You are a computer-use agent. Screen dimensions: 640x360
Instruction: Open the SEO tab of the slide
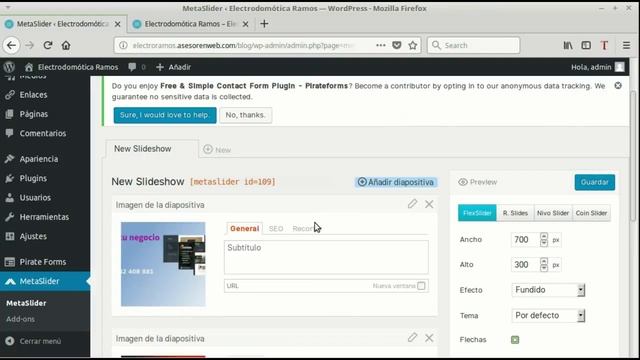tap(276, 229)
